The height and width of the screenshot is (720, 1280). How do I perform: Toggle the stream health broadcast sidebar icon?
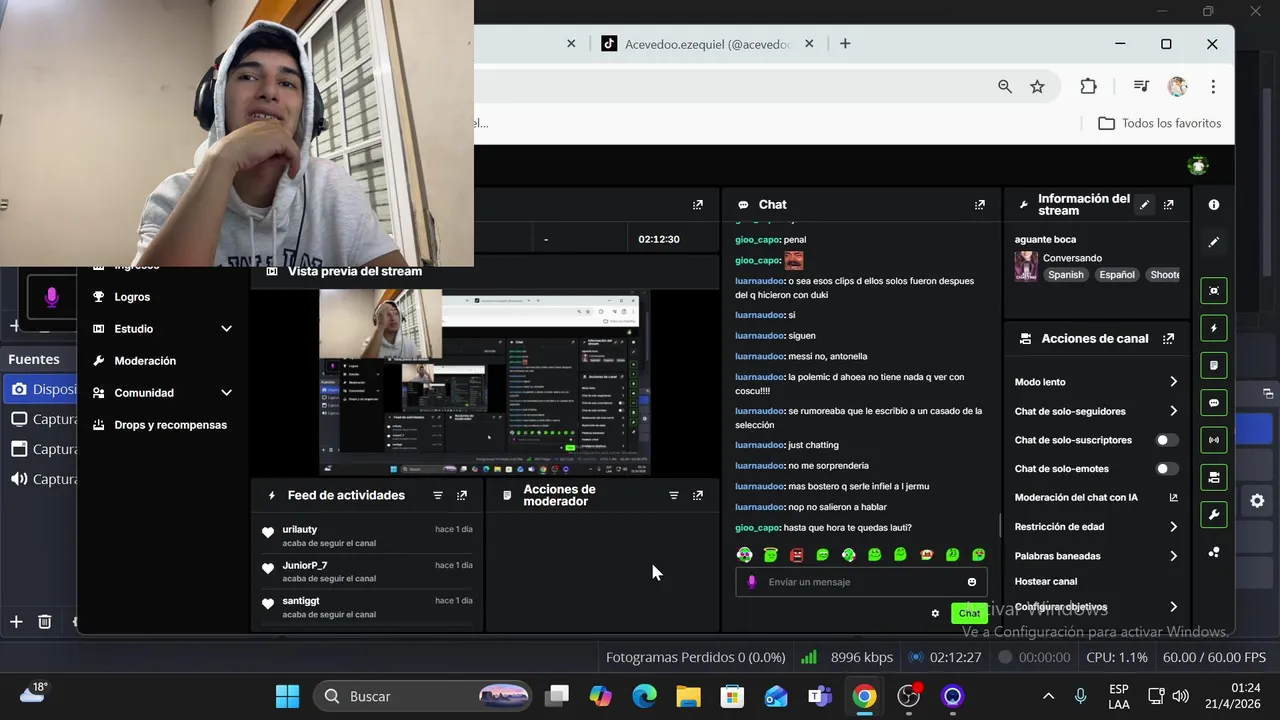[x=1213, y=440]
